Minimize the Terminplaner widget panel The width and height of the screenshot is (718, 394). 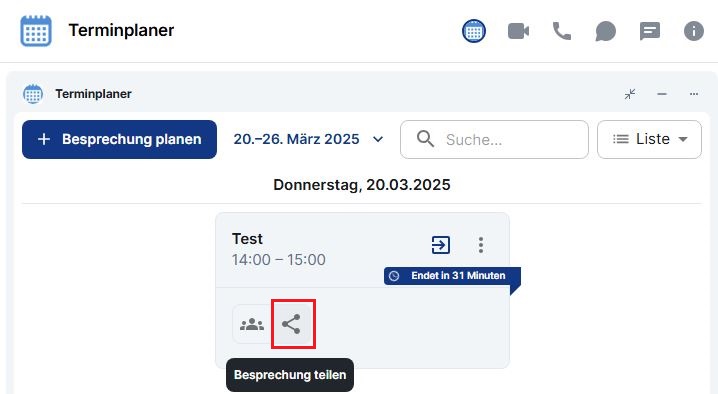pos(662,94)
